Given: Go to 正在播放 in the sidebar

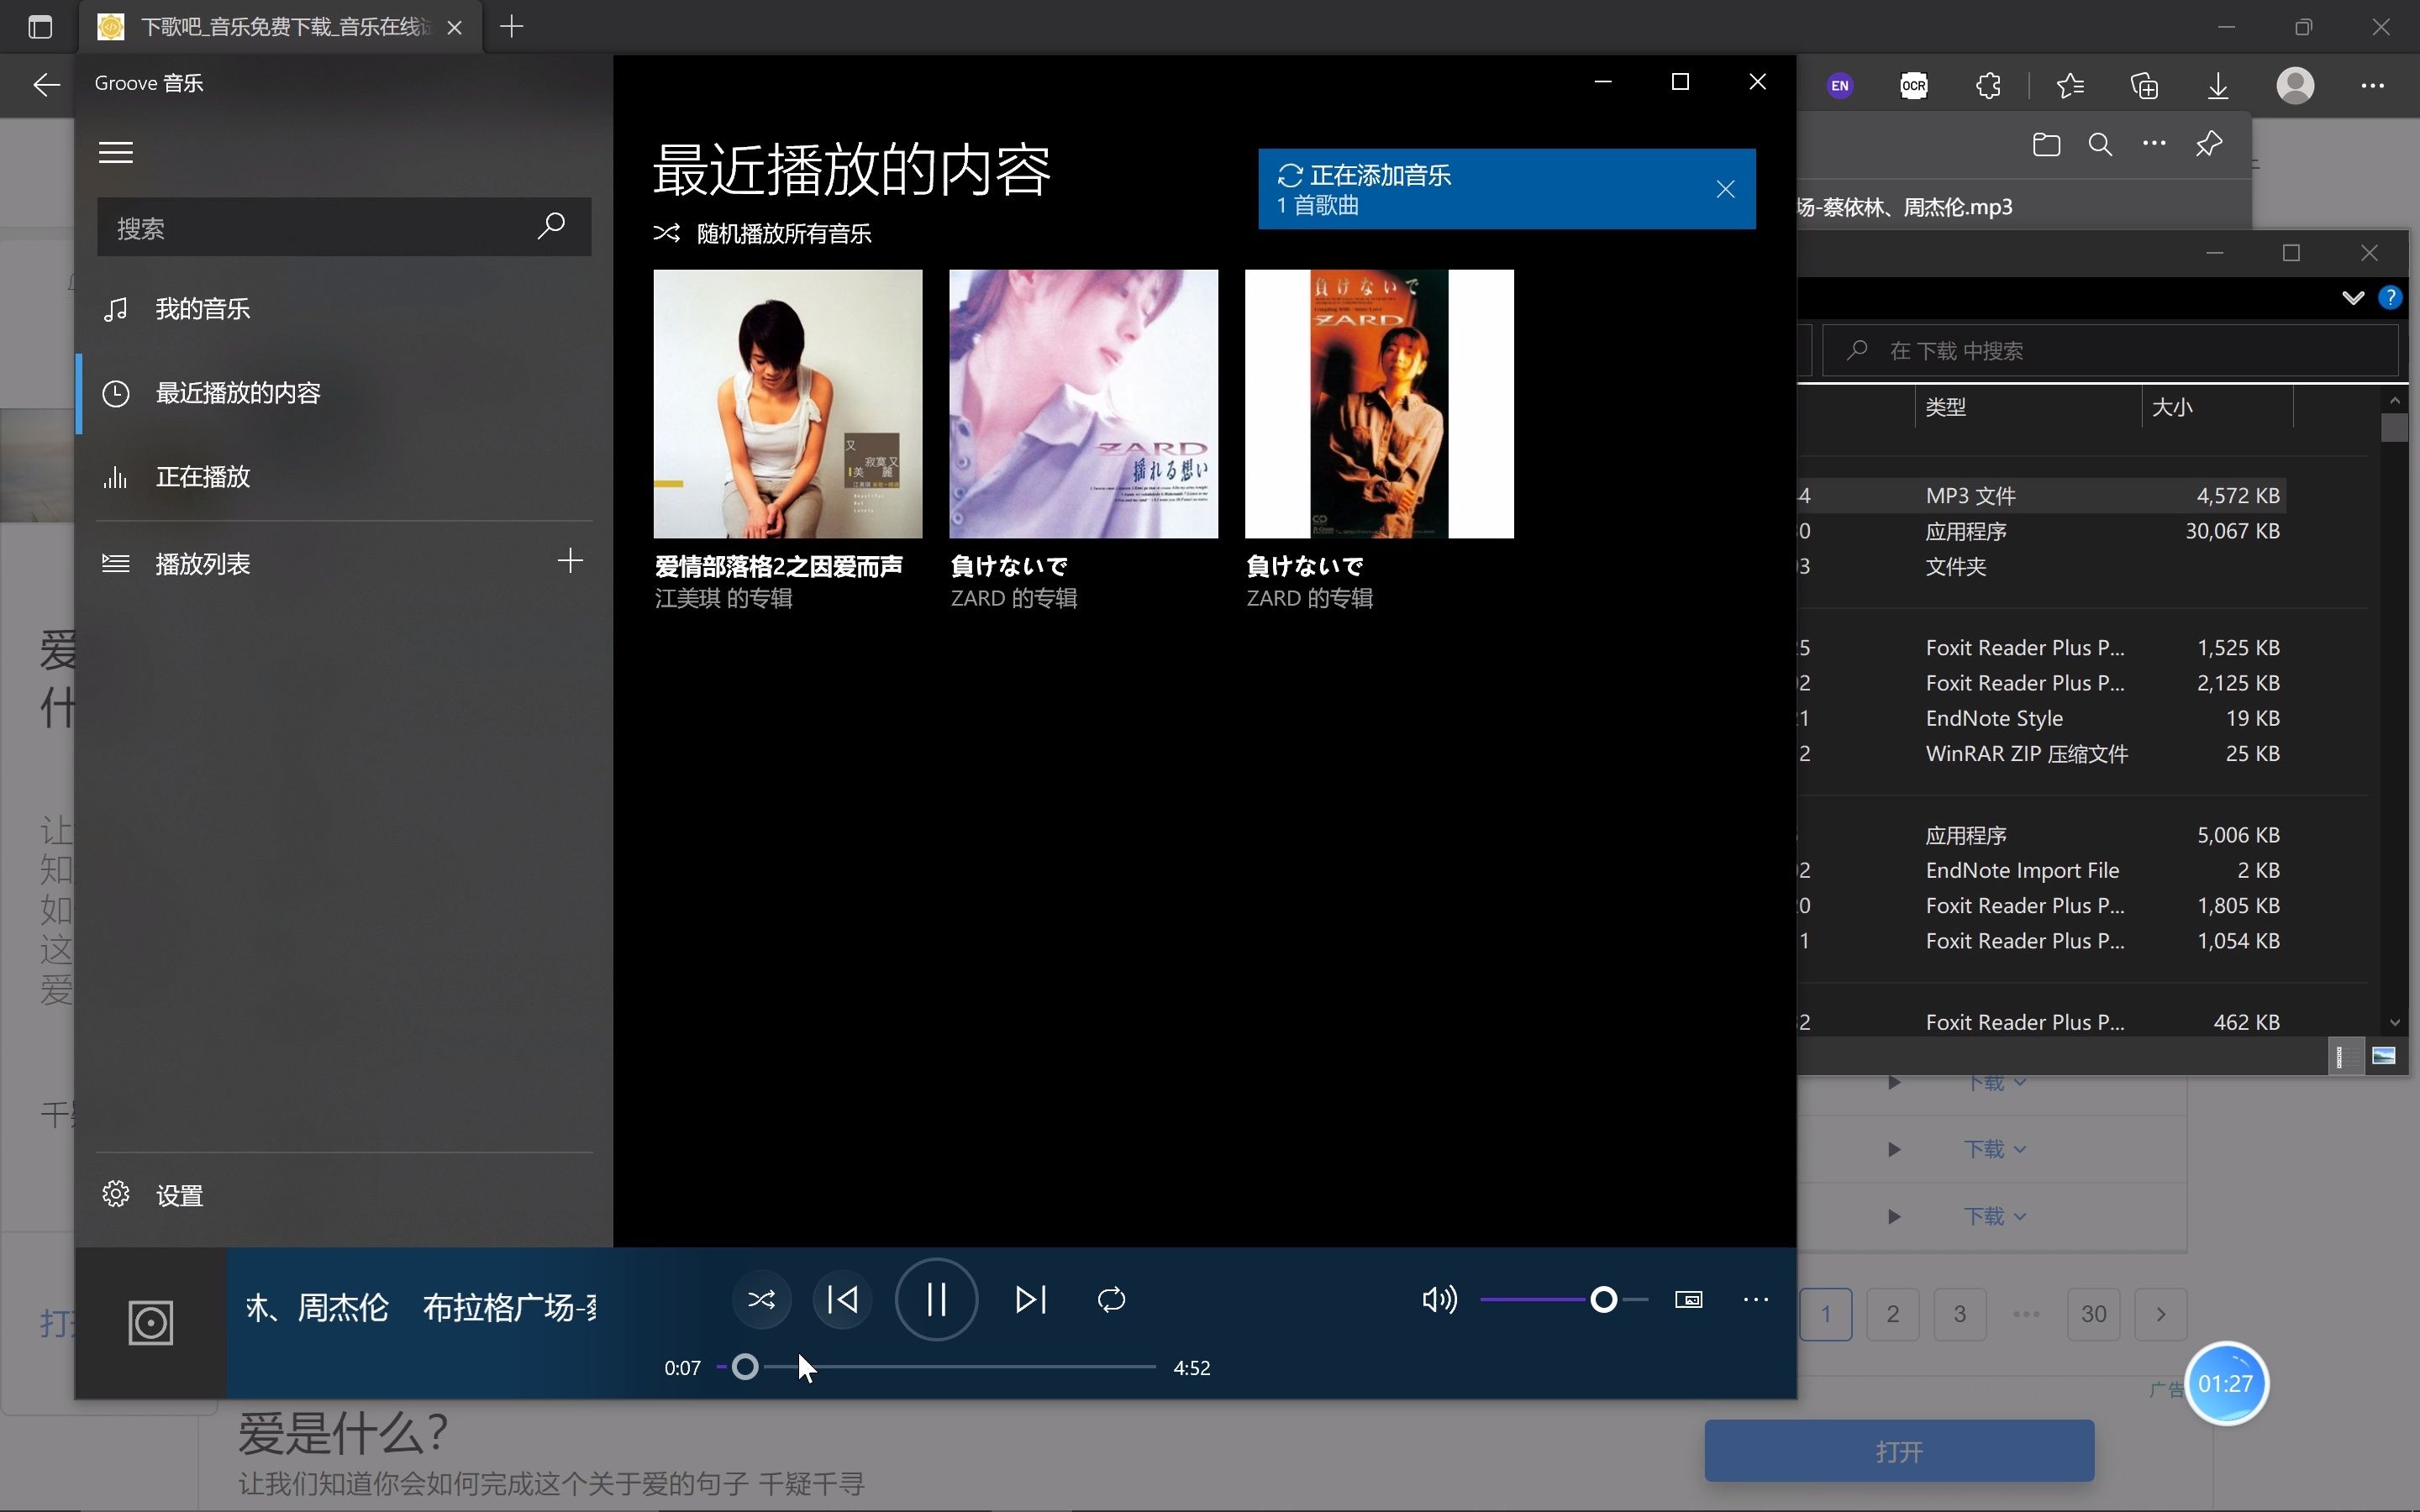Looking at the screenshot, I should [x=343, y=477].
